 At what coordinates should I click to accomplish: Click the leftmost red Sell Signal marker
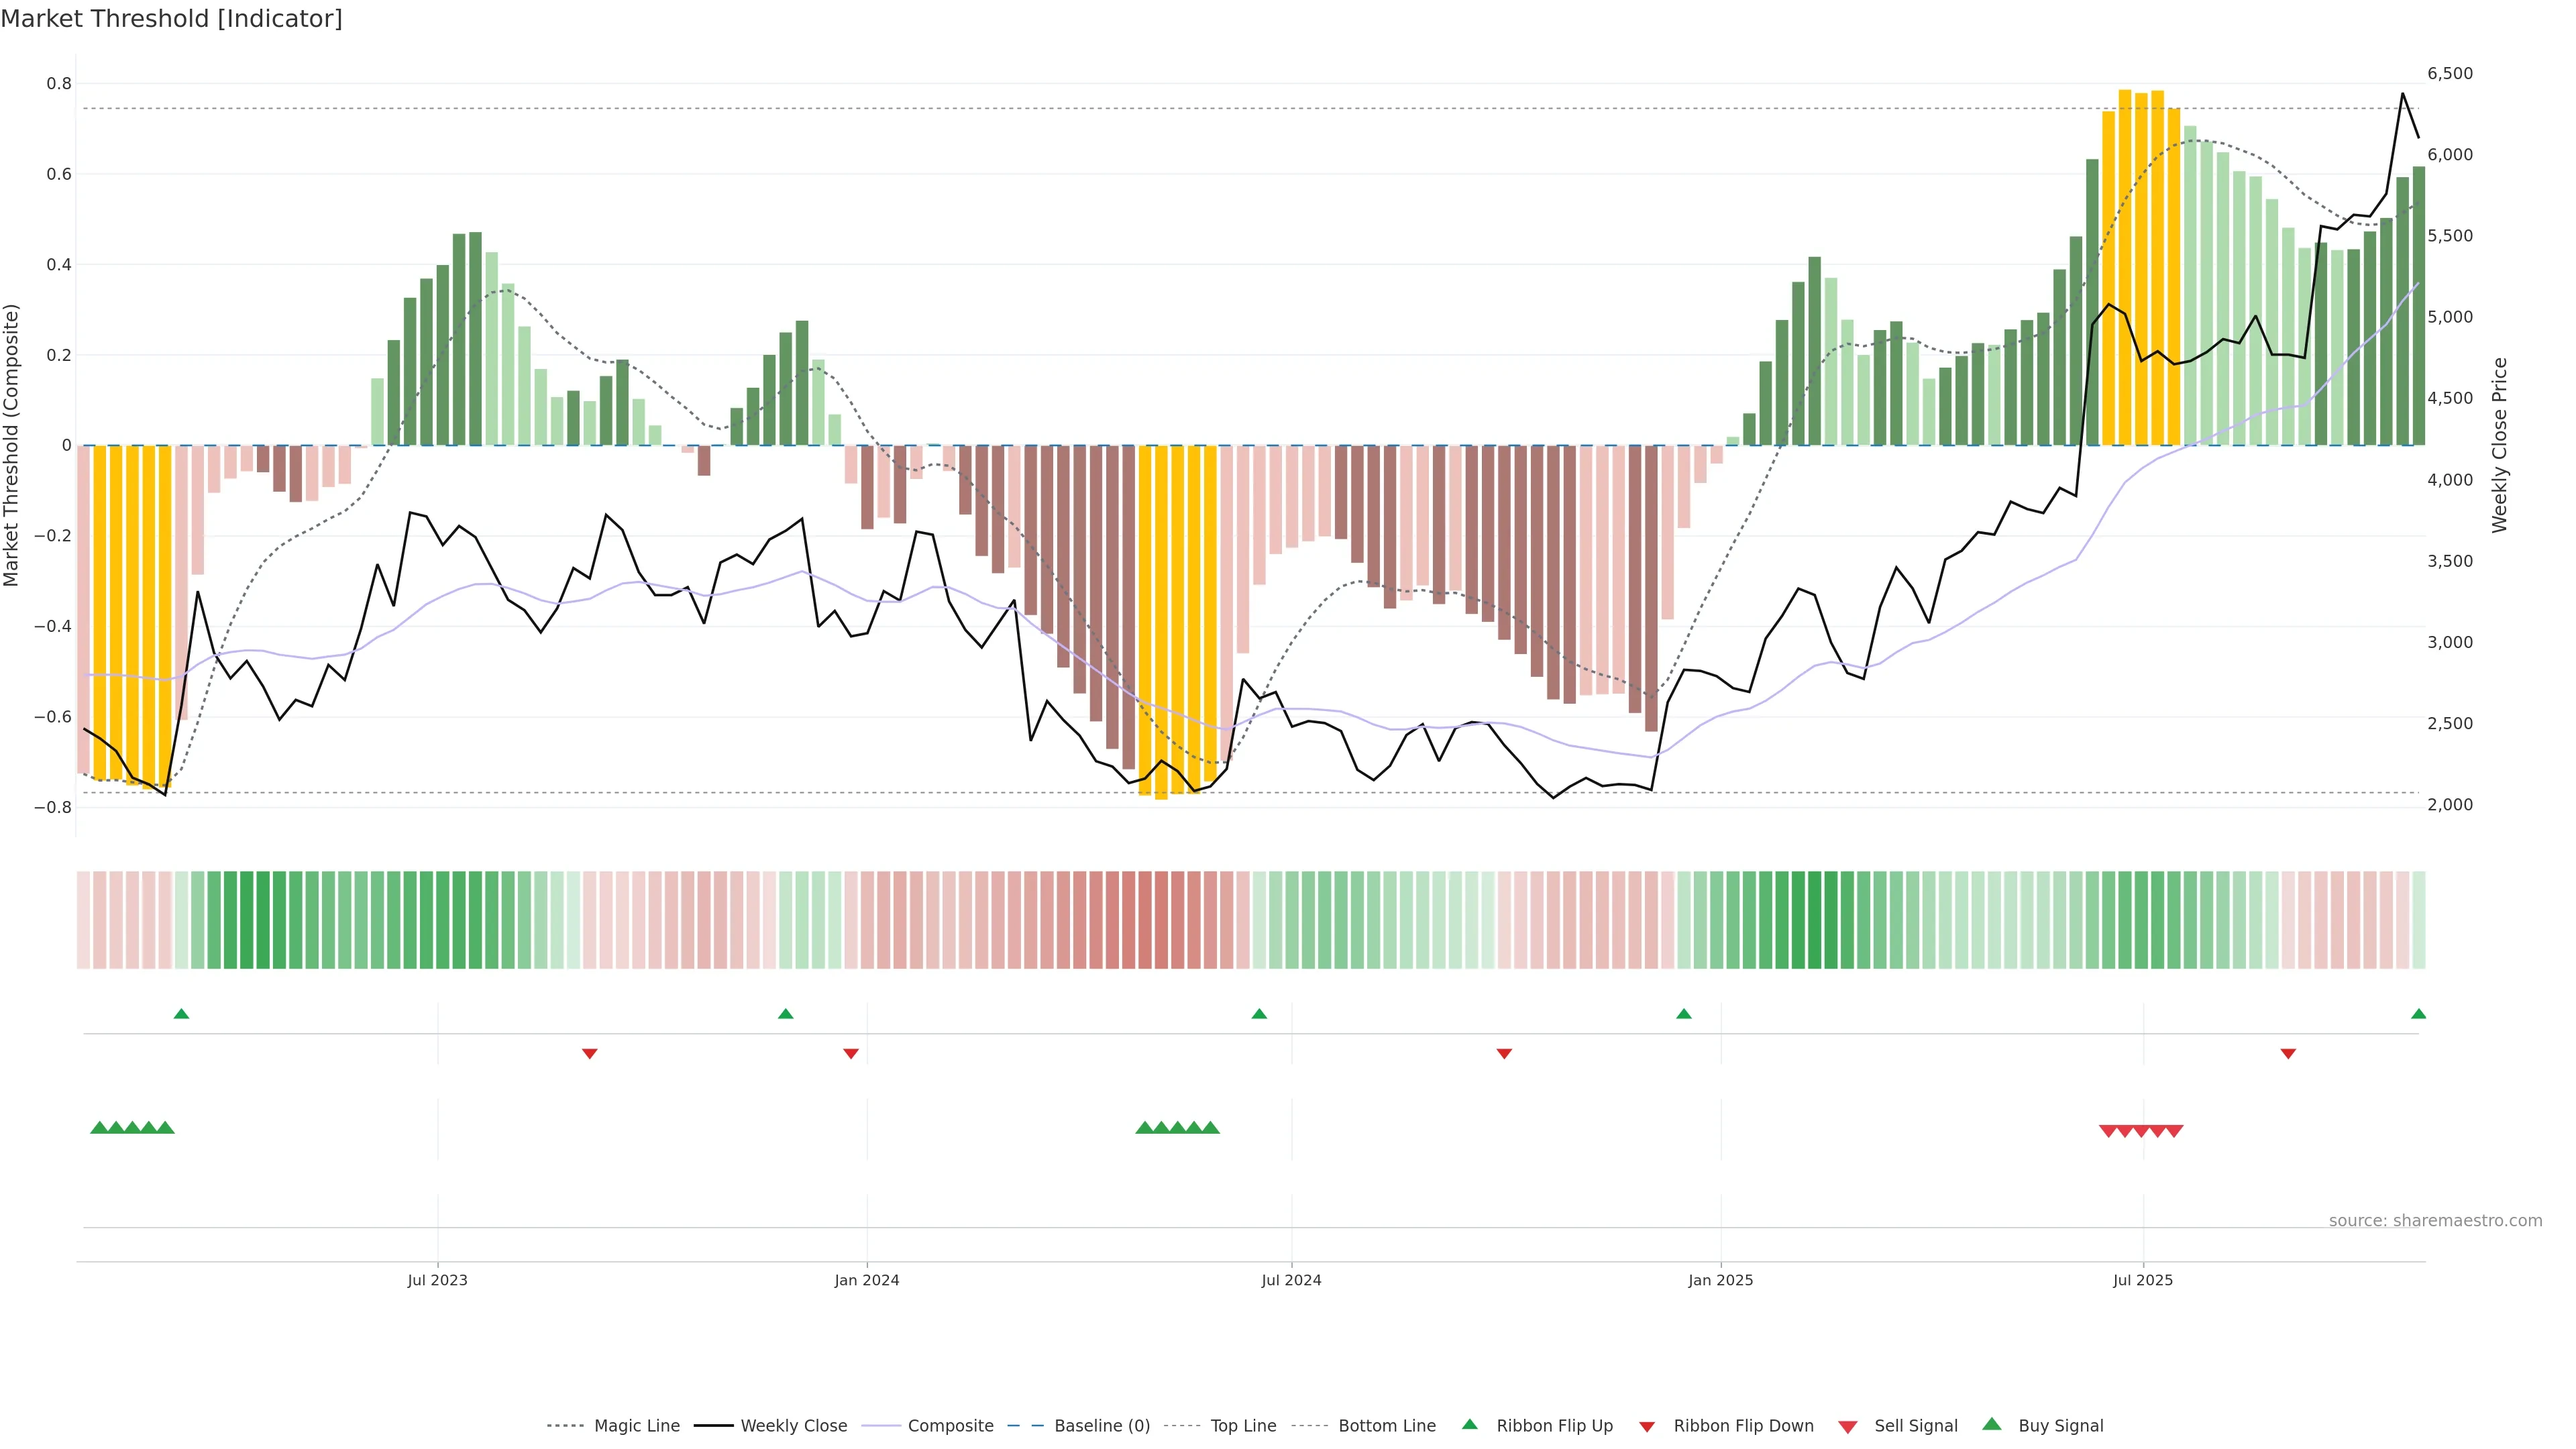(x=2108, y=1131)
